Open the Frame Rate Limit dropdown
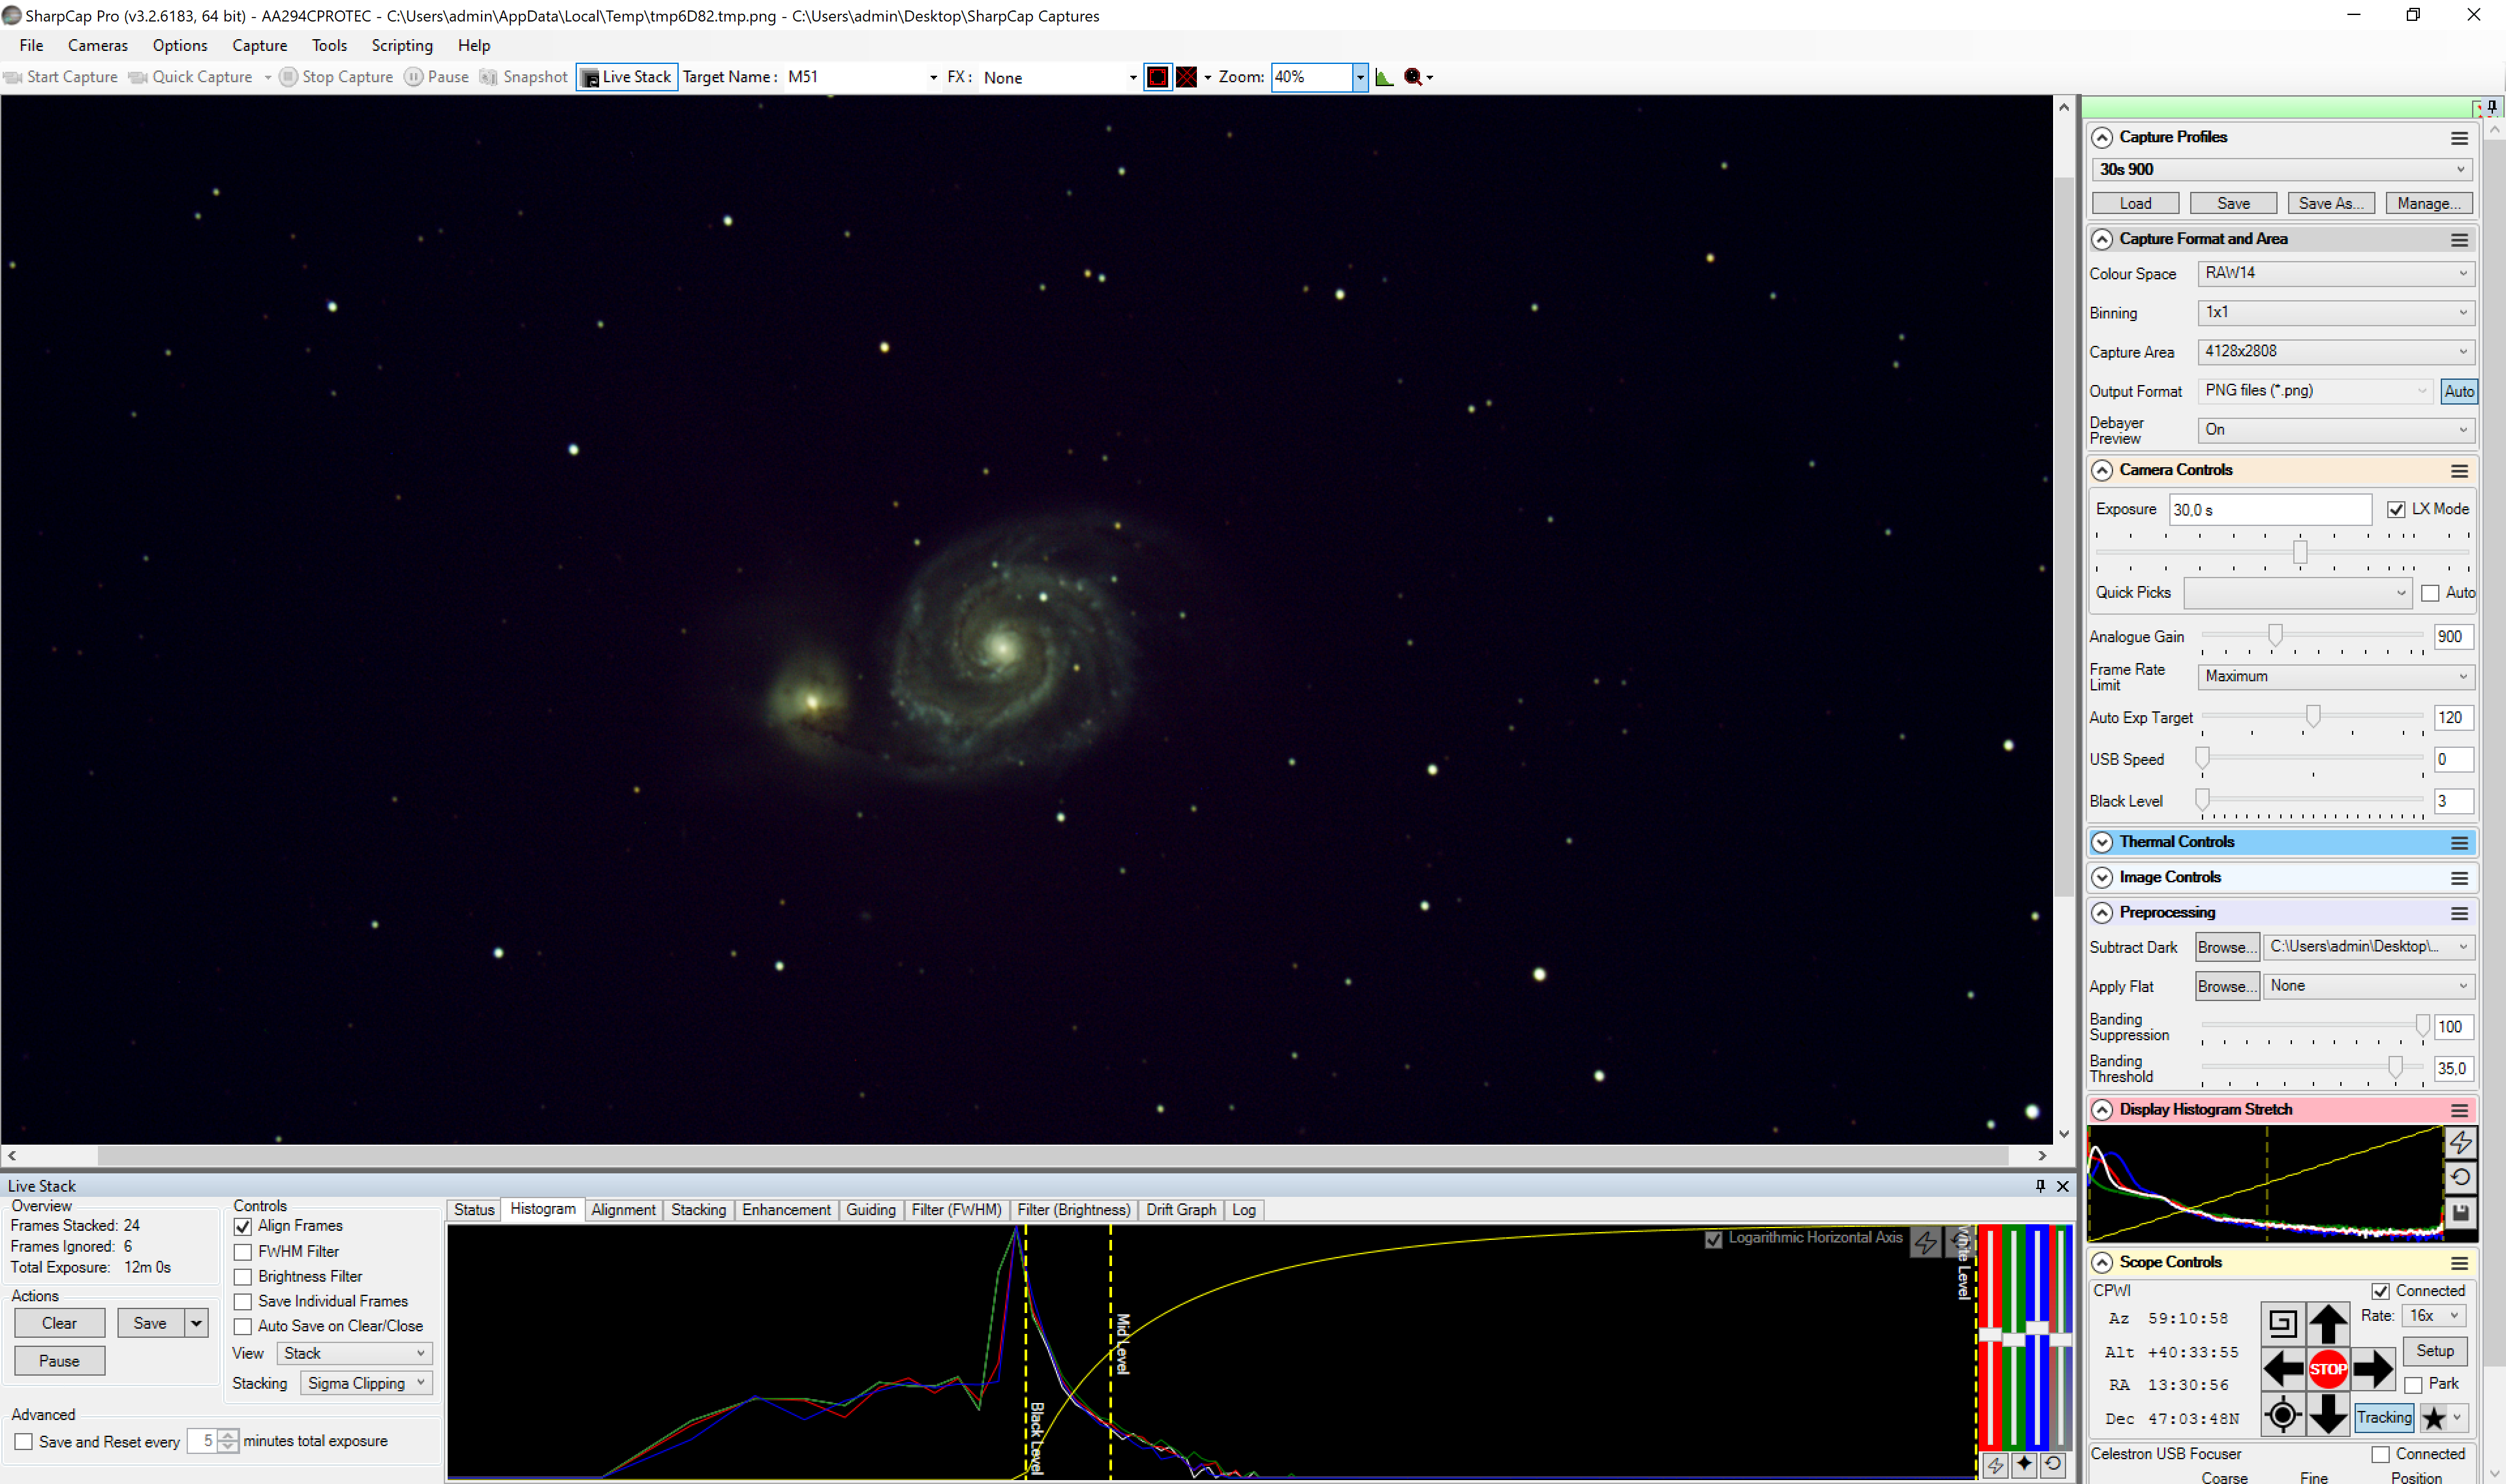Screen dimensions: 2506x1484 [2335, 677]
